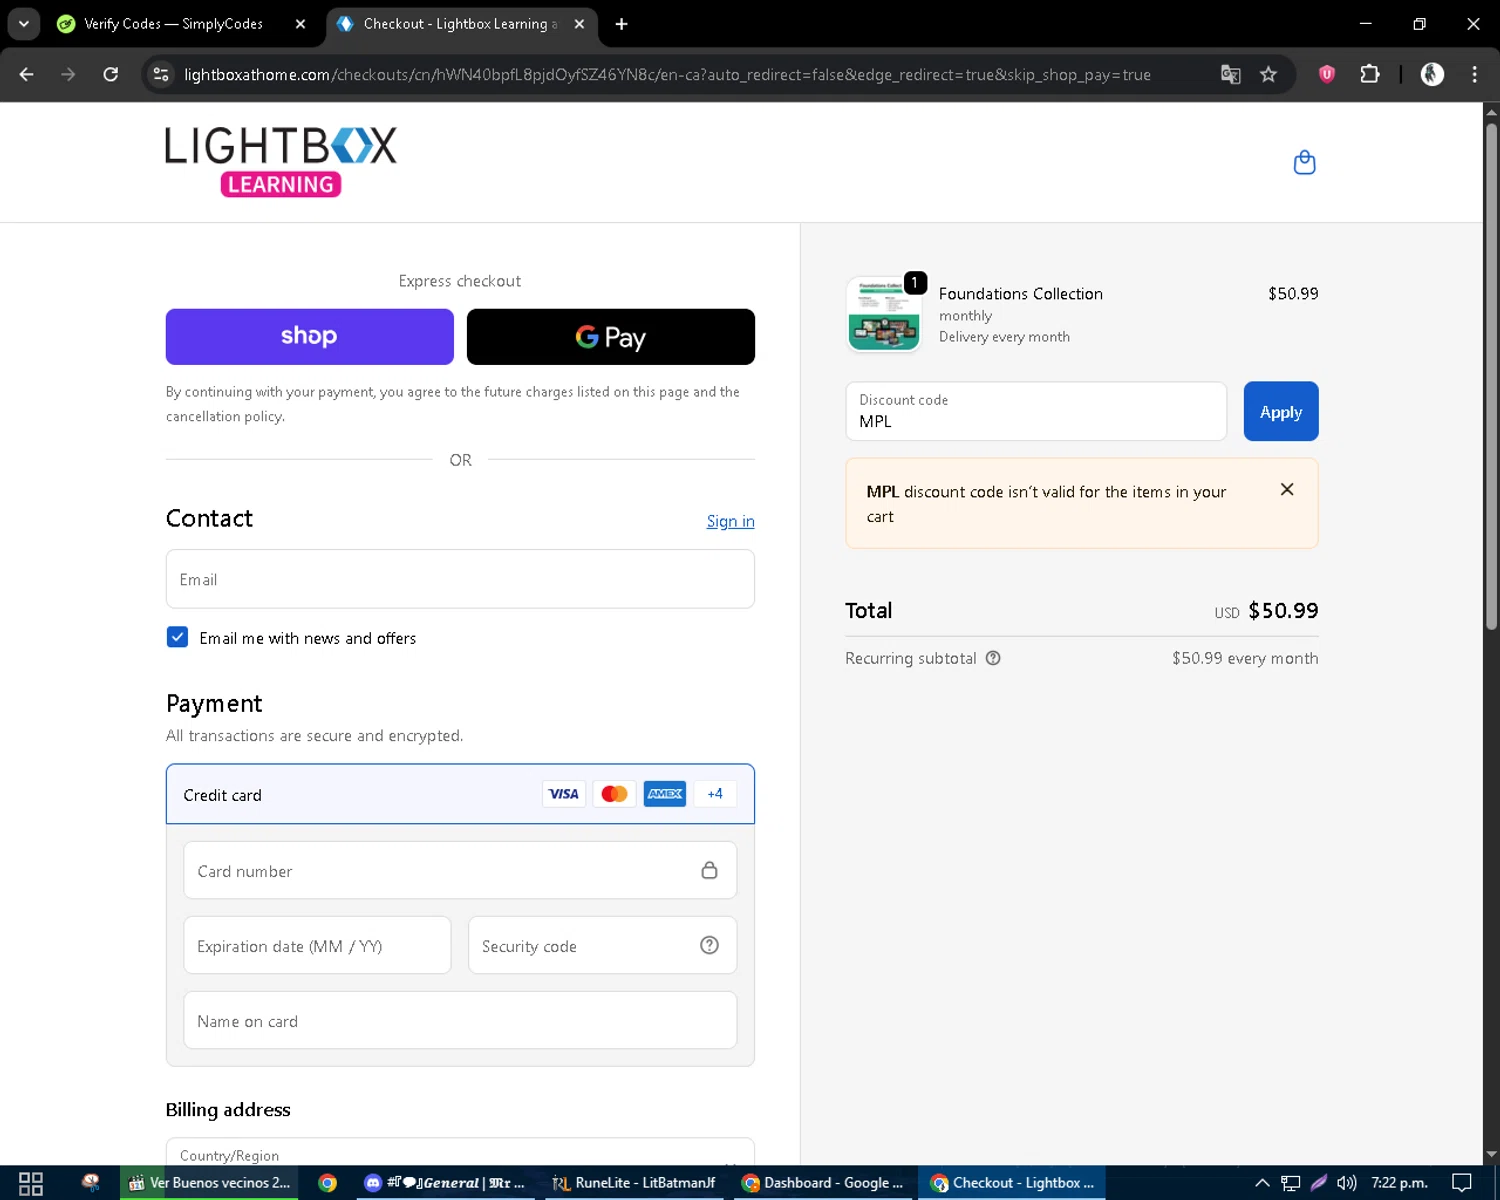Close the Checkout Lightbox Learning tab
Image resolution: width=1500 pixels, height=1200 pixels.
coord(579,24)
